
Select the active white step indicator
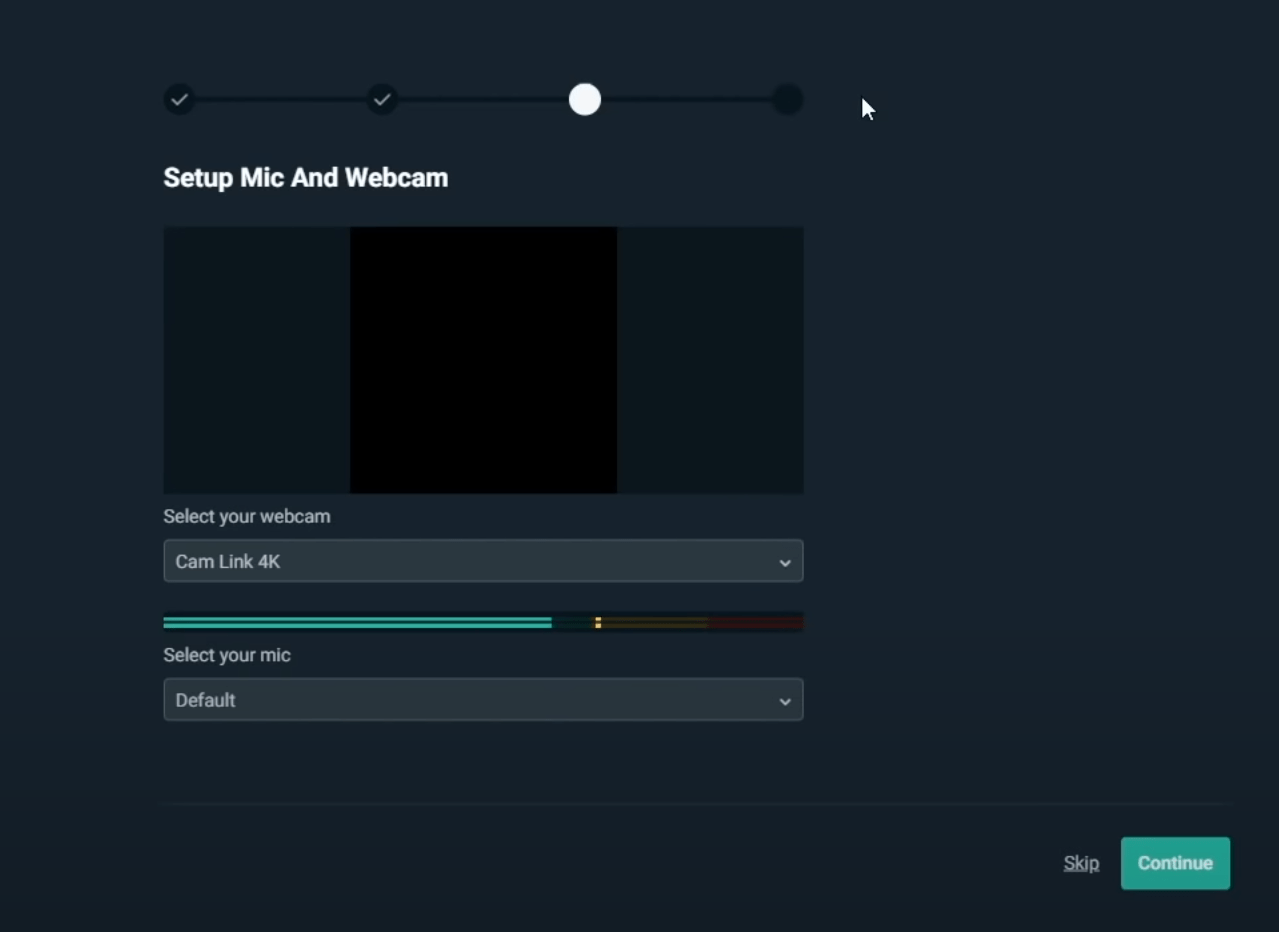coord(585,99)
